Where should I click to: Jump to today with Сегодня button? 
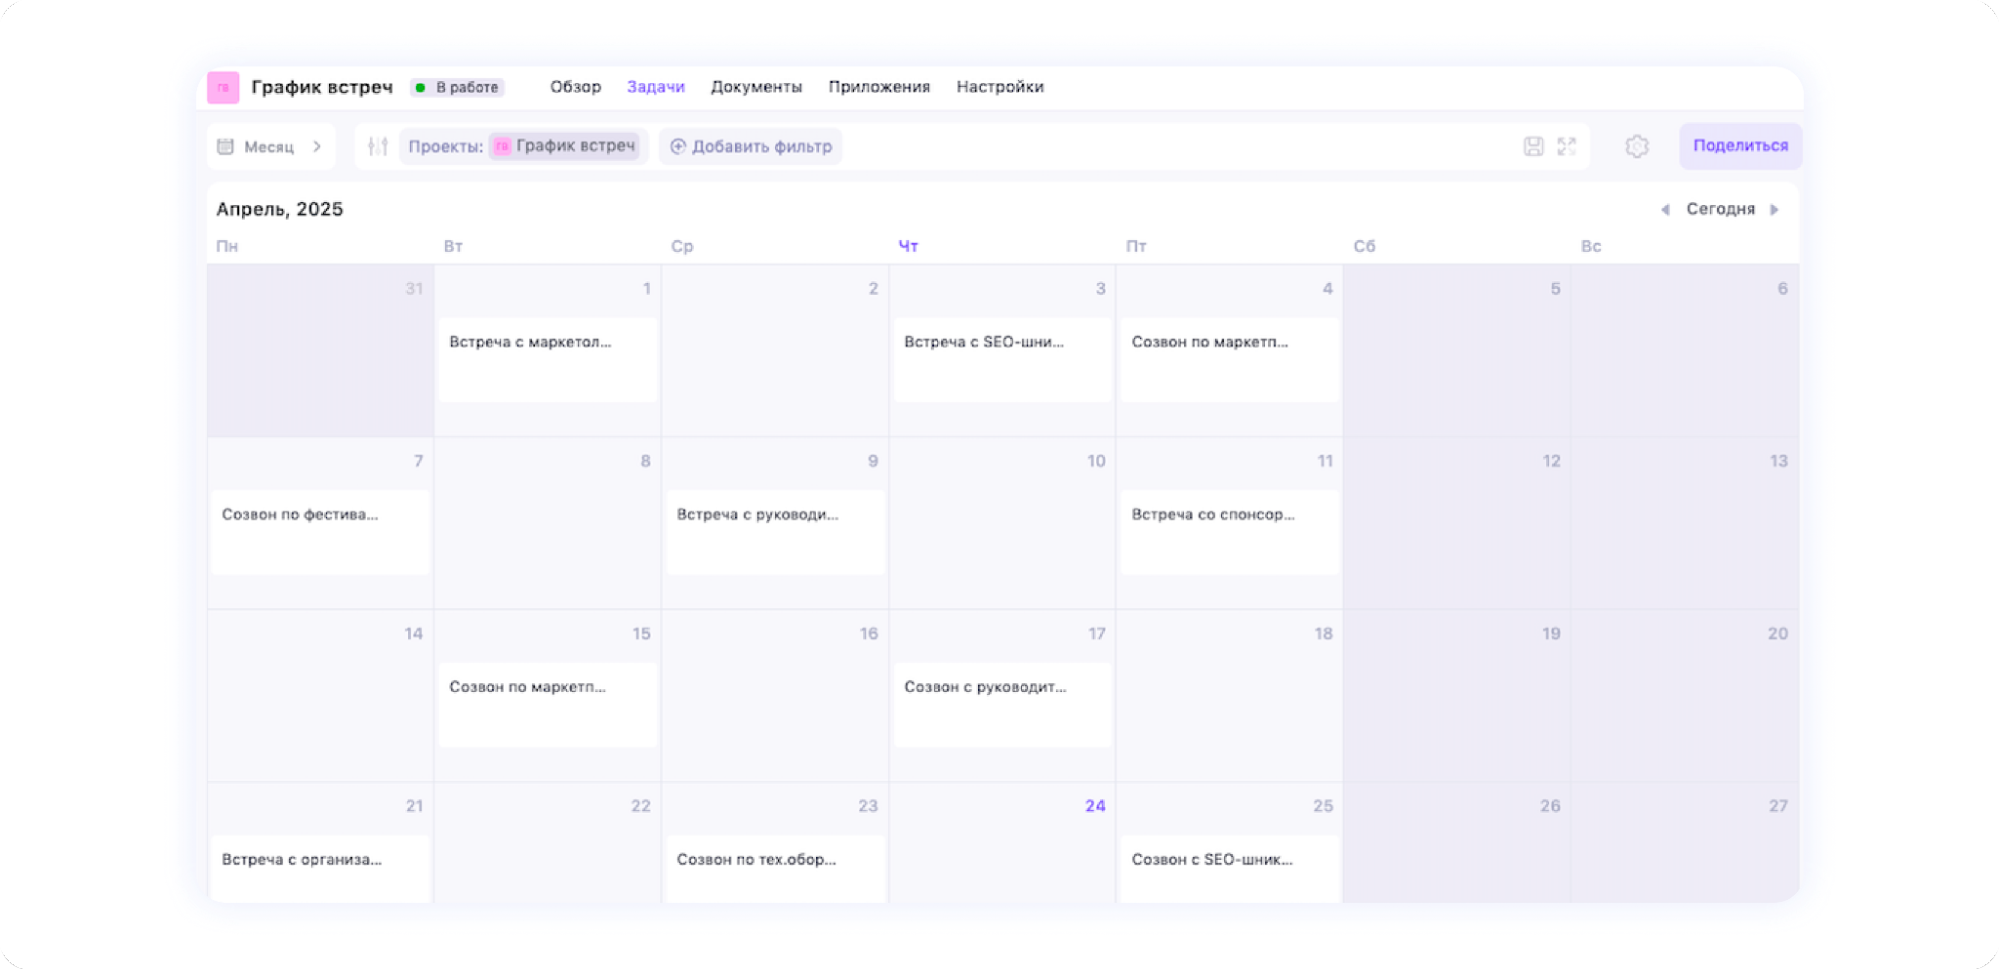coord(1720,209)
